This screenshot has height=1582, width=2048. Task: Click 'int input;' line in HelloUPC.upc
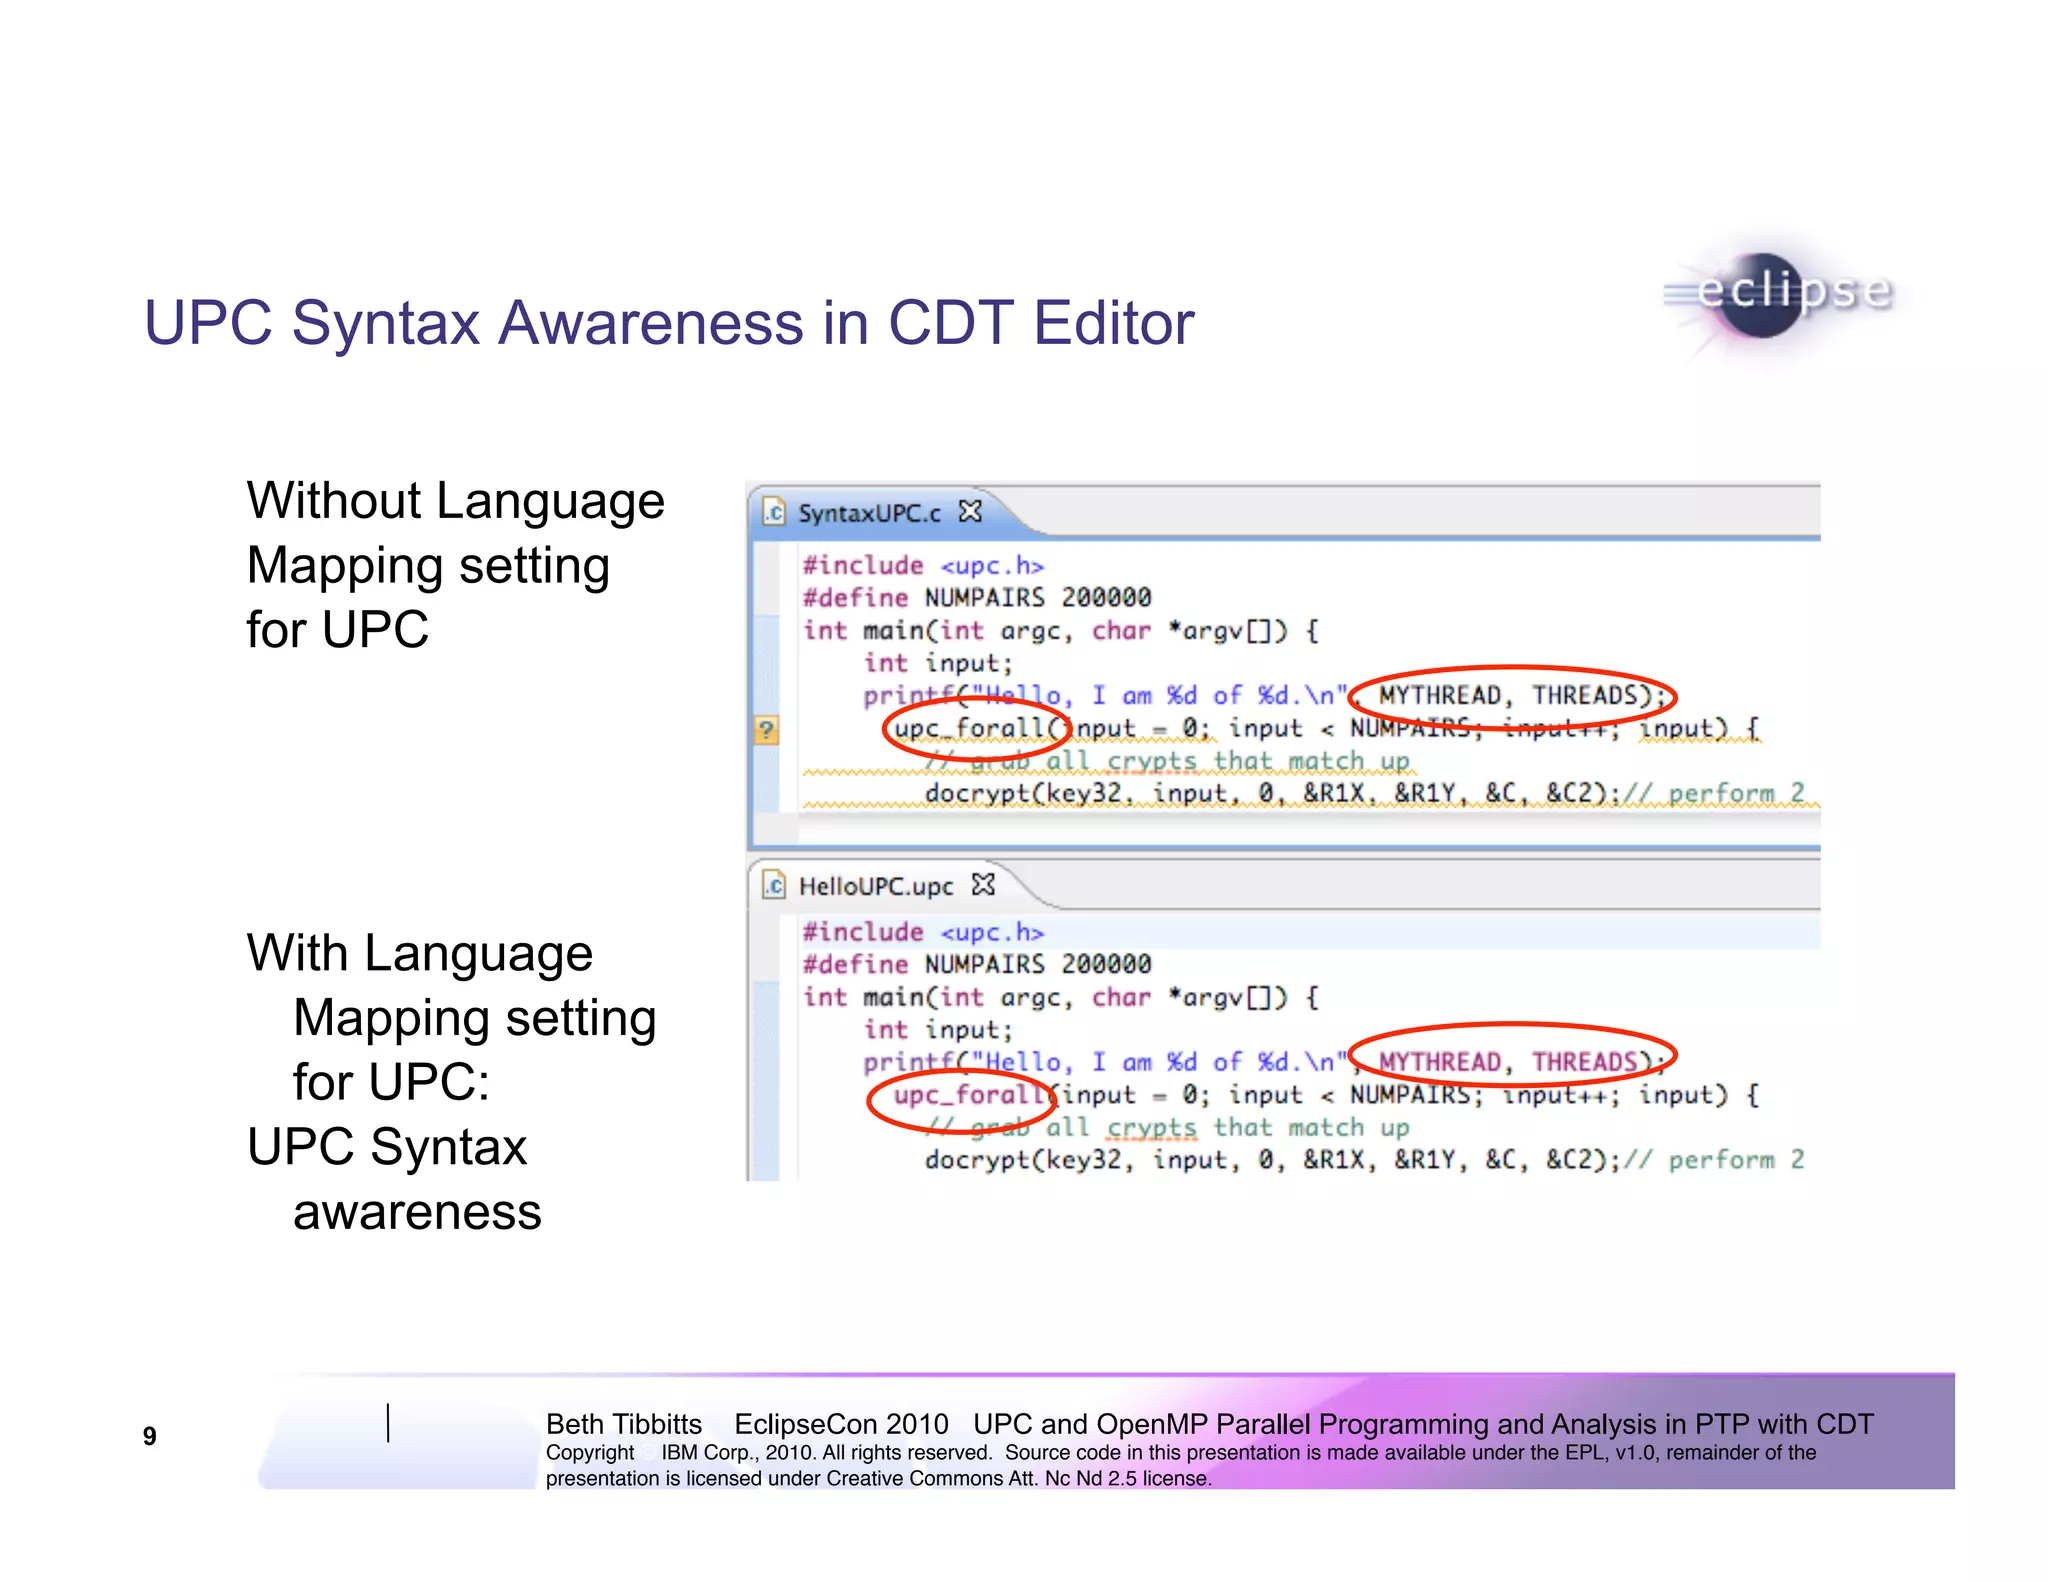tap(938, 1029)
